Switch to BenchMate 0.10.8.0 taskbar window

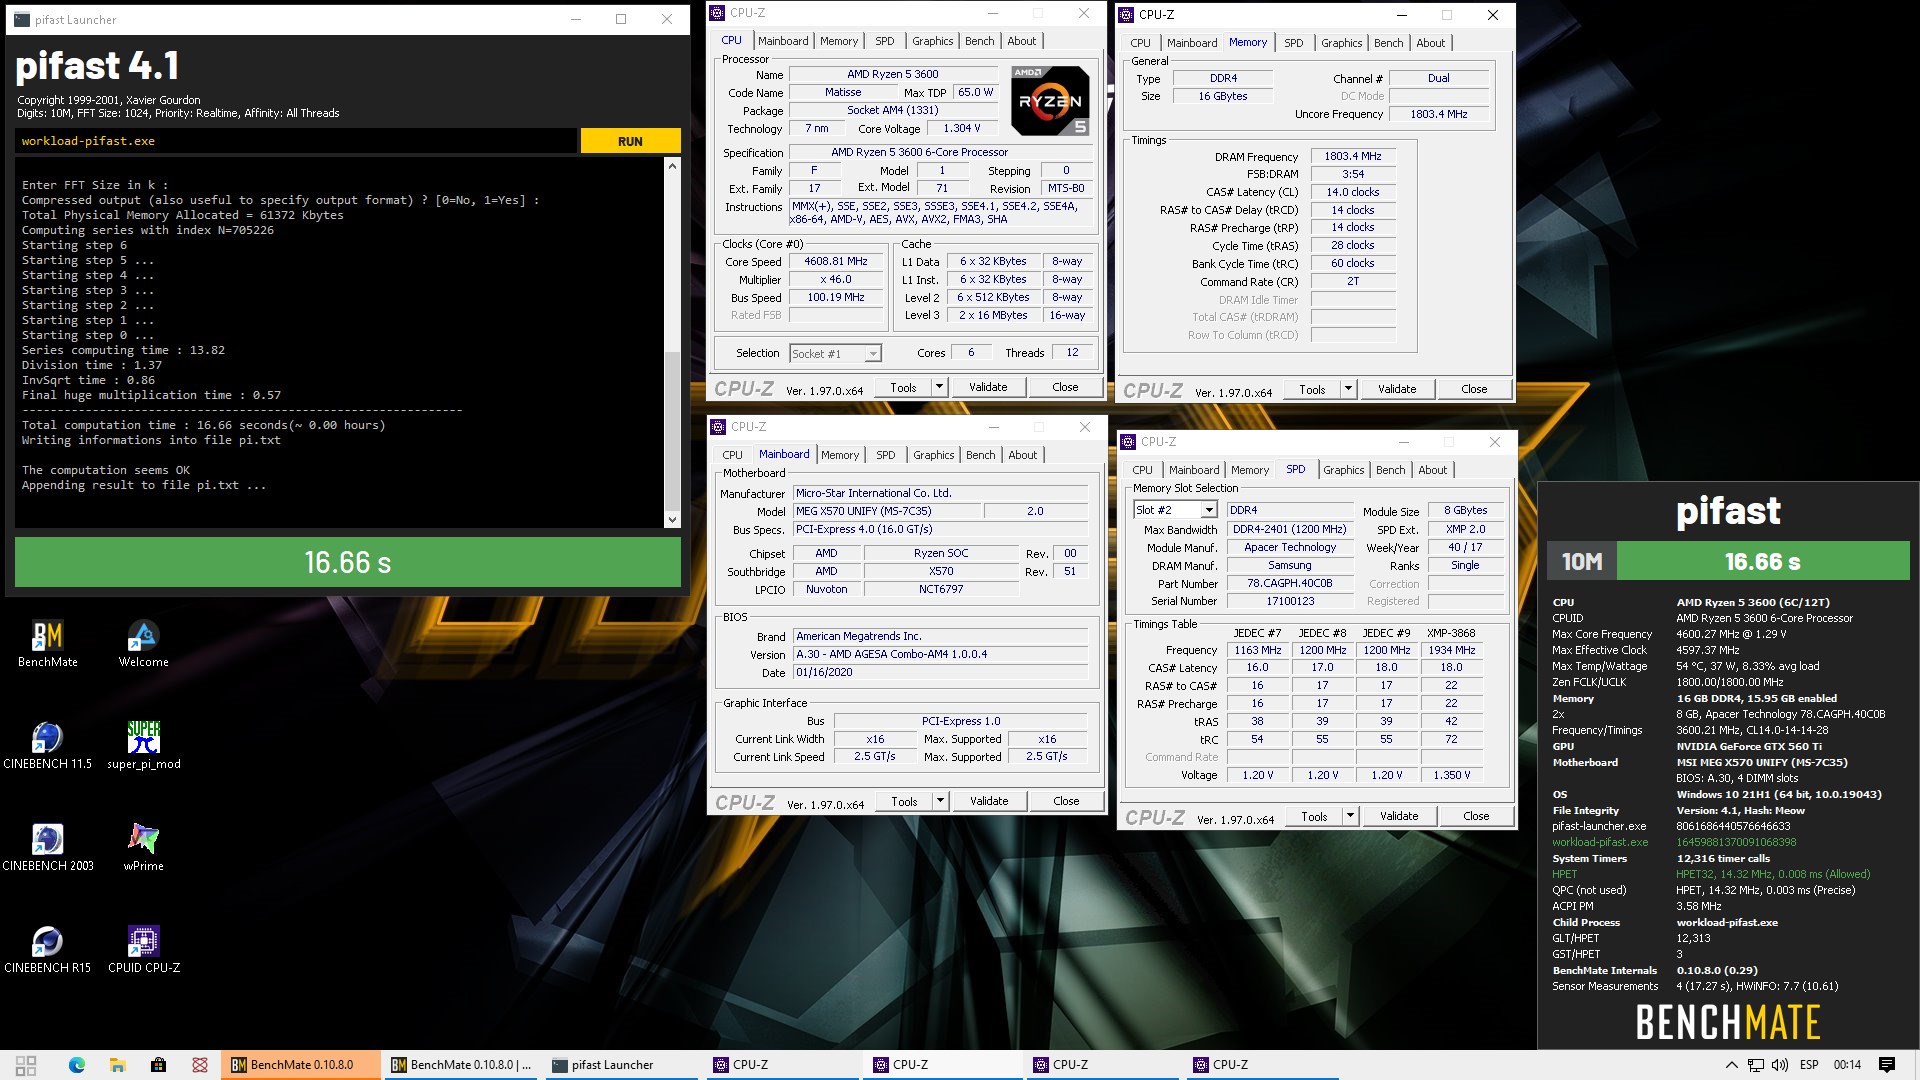click(x=301, y=1065)
